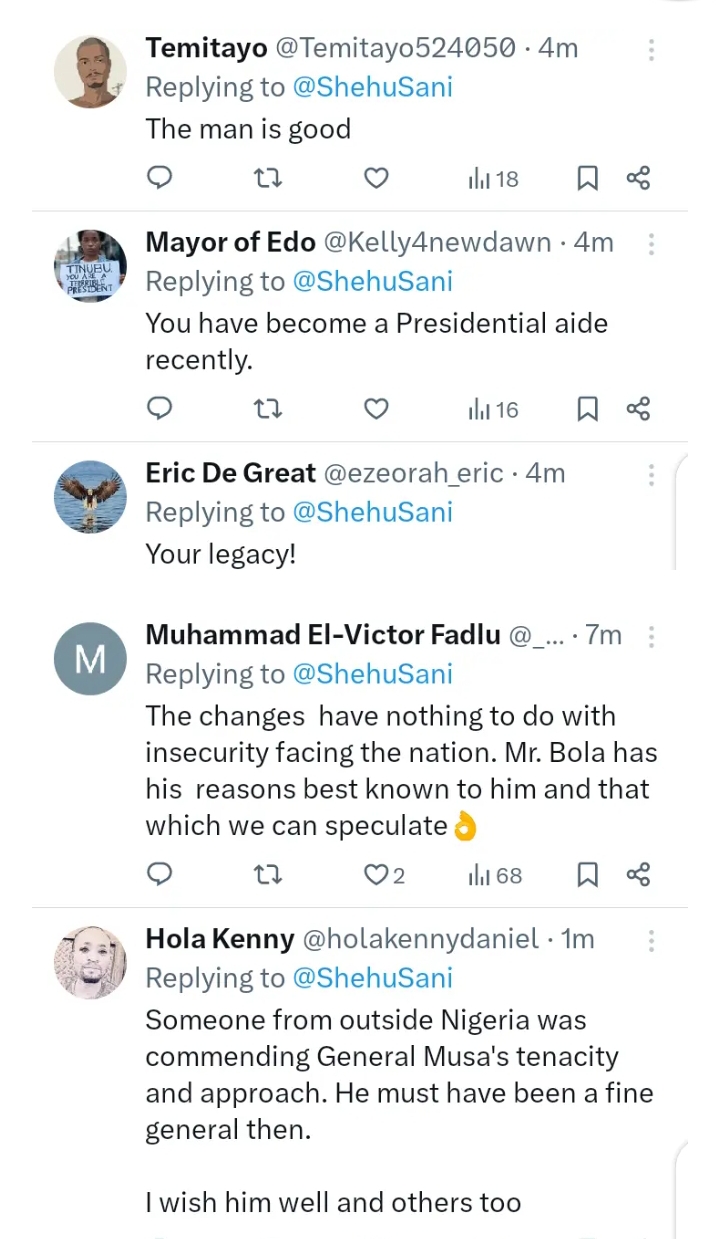Share Mayor of Edo's tweet
Screen dimensions: 720x1239
tap(639, 409)
